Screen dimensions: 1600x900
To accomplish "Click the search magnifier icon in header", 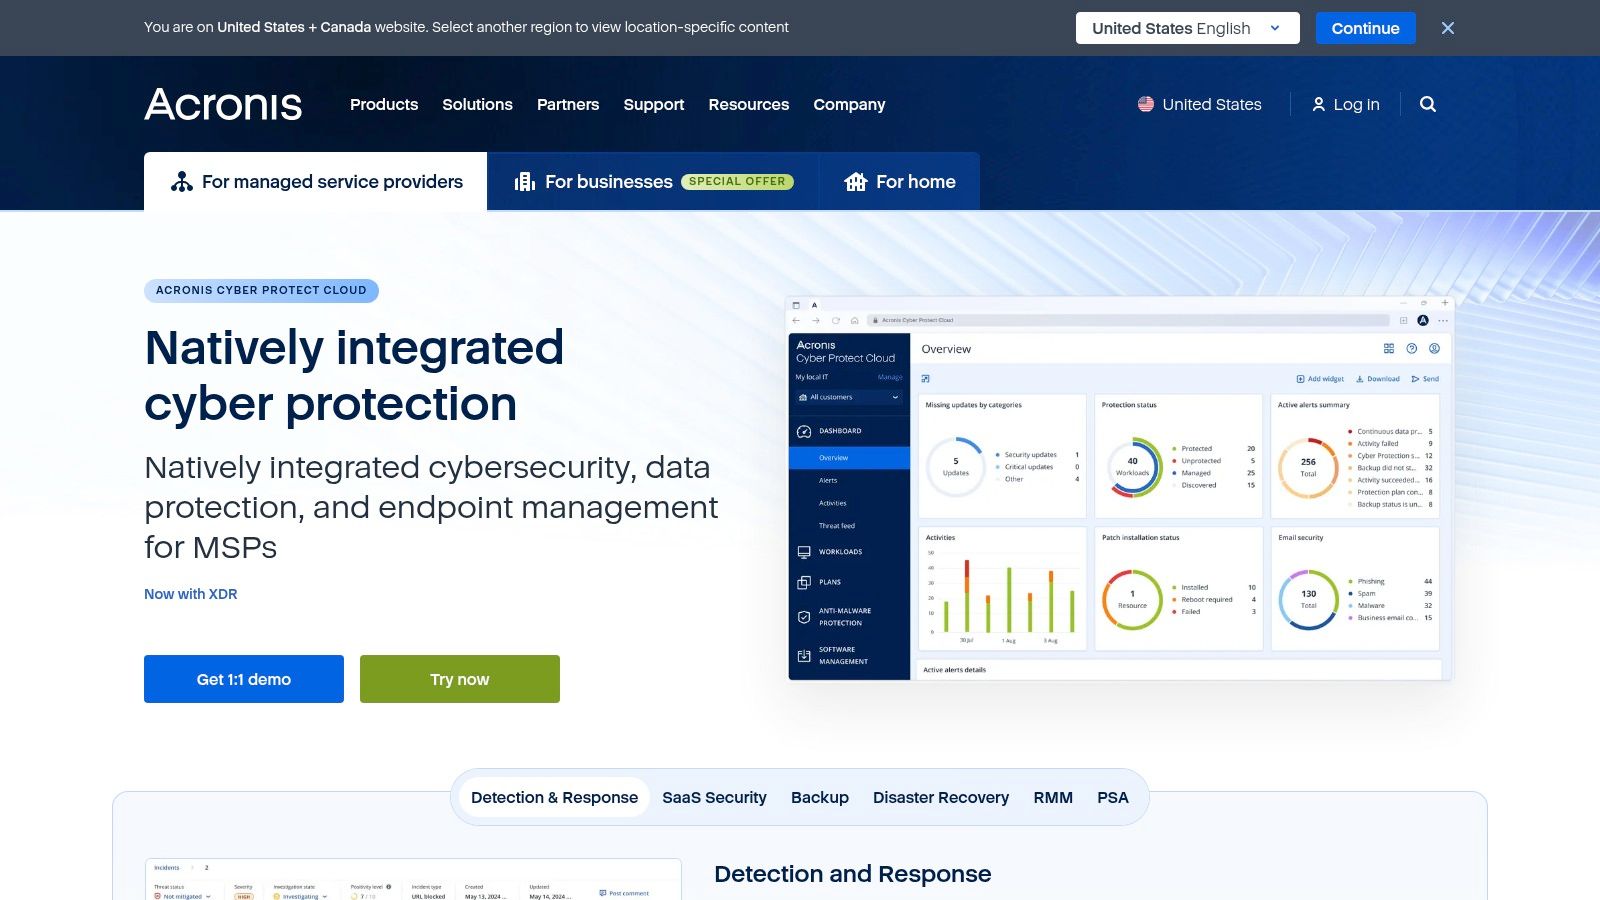I will [x=1428, y=104].
